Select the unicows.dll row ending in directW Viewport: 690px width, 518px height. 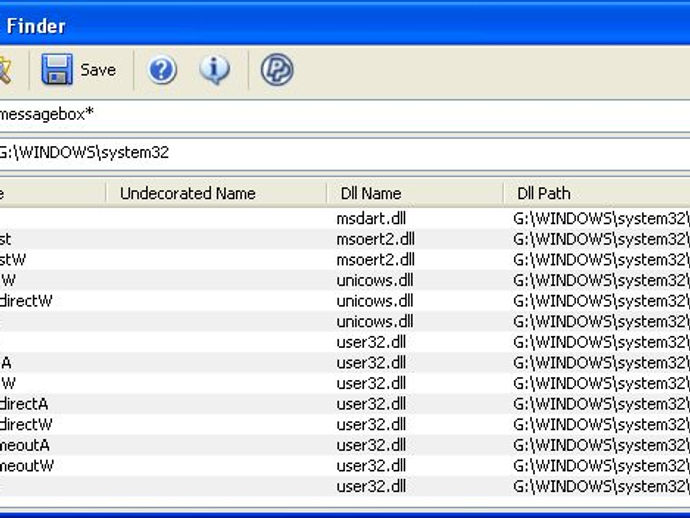tap(345, 301)
